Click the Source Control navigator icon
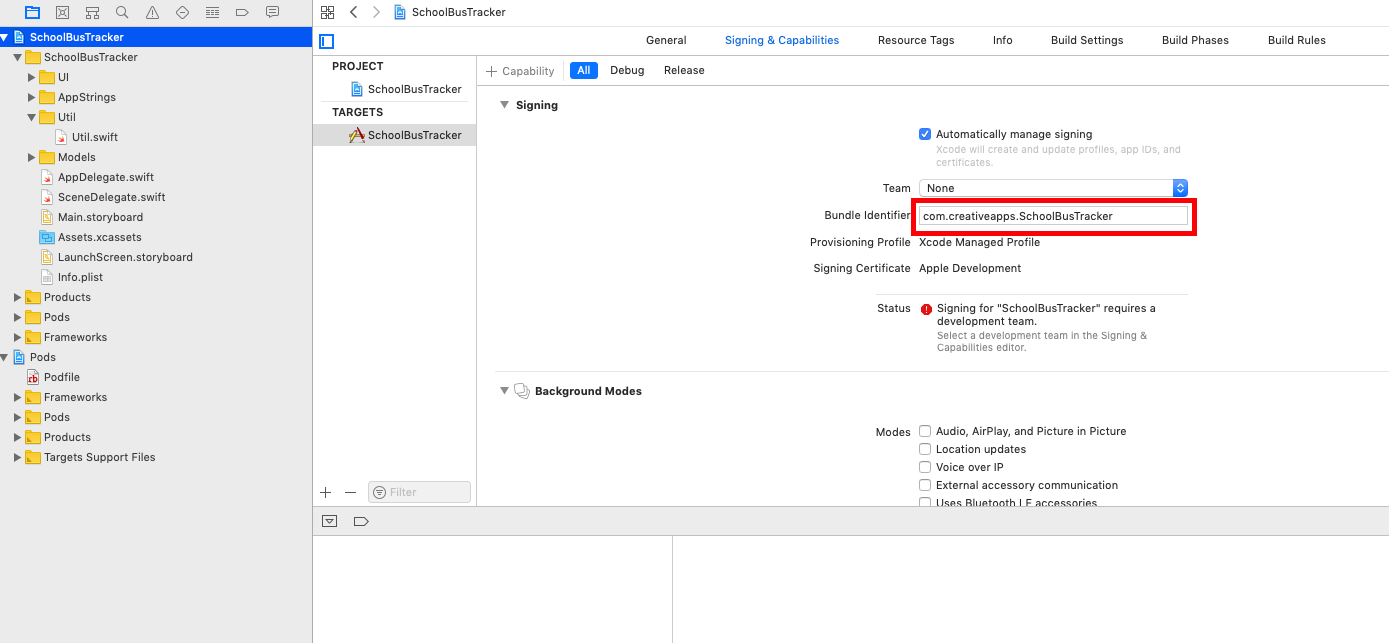Screen dimensions: 1389x643 pos(61,12)
